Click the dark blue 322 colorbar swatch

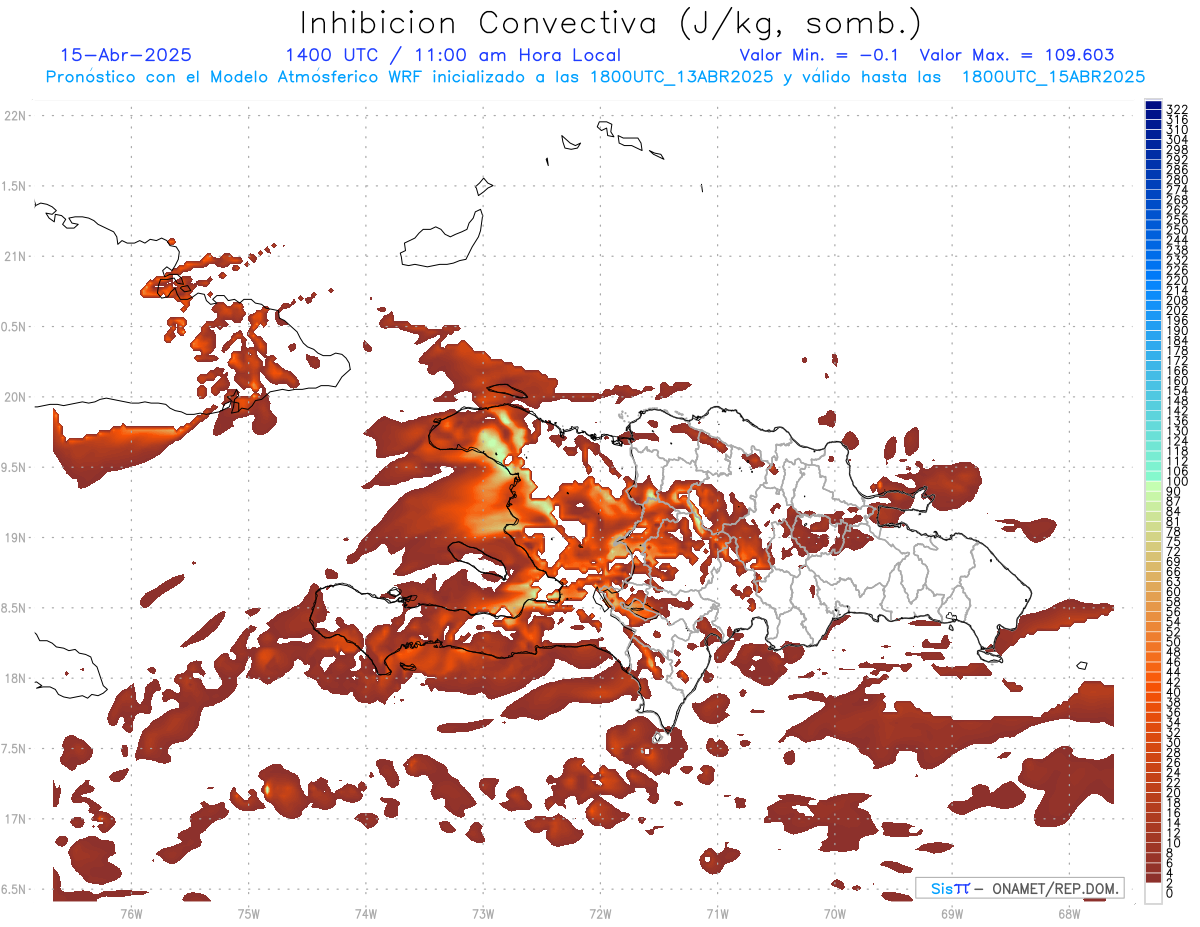coord(1153,105)
